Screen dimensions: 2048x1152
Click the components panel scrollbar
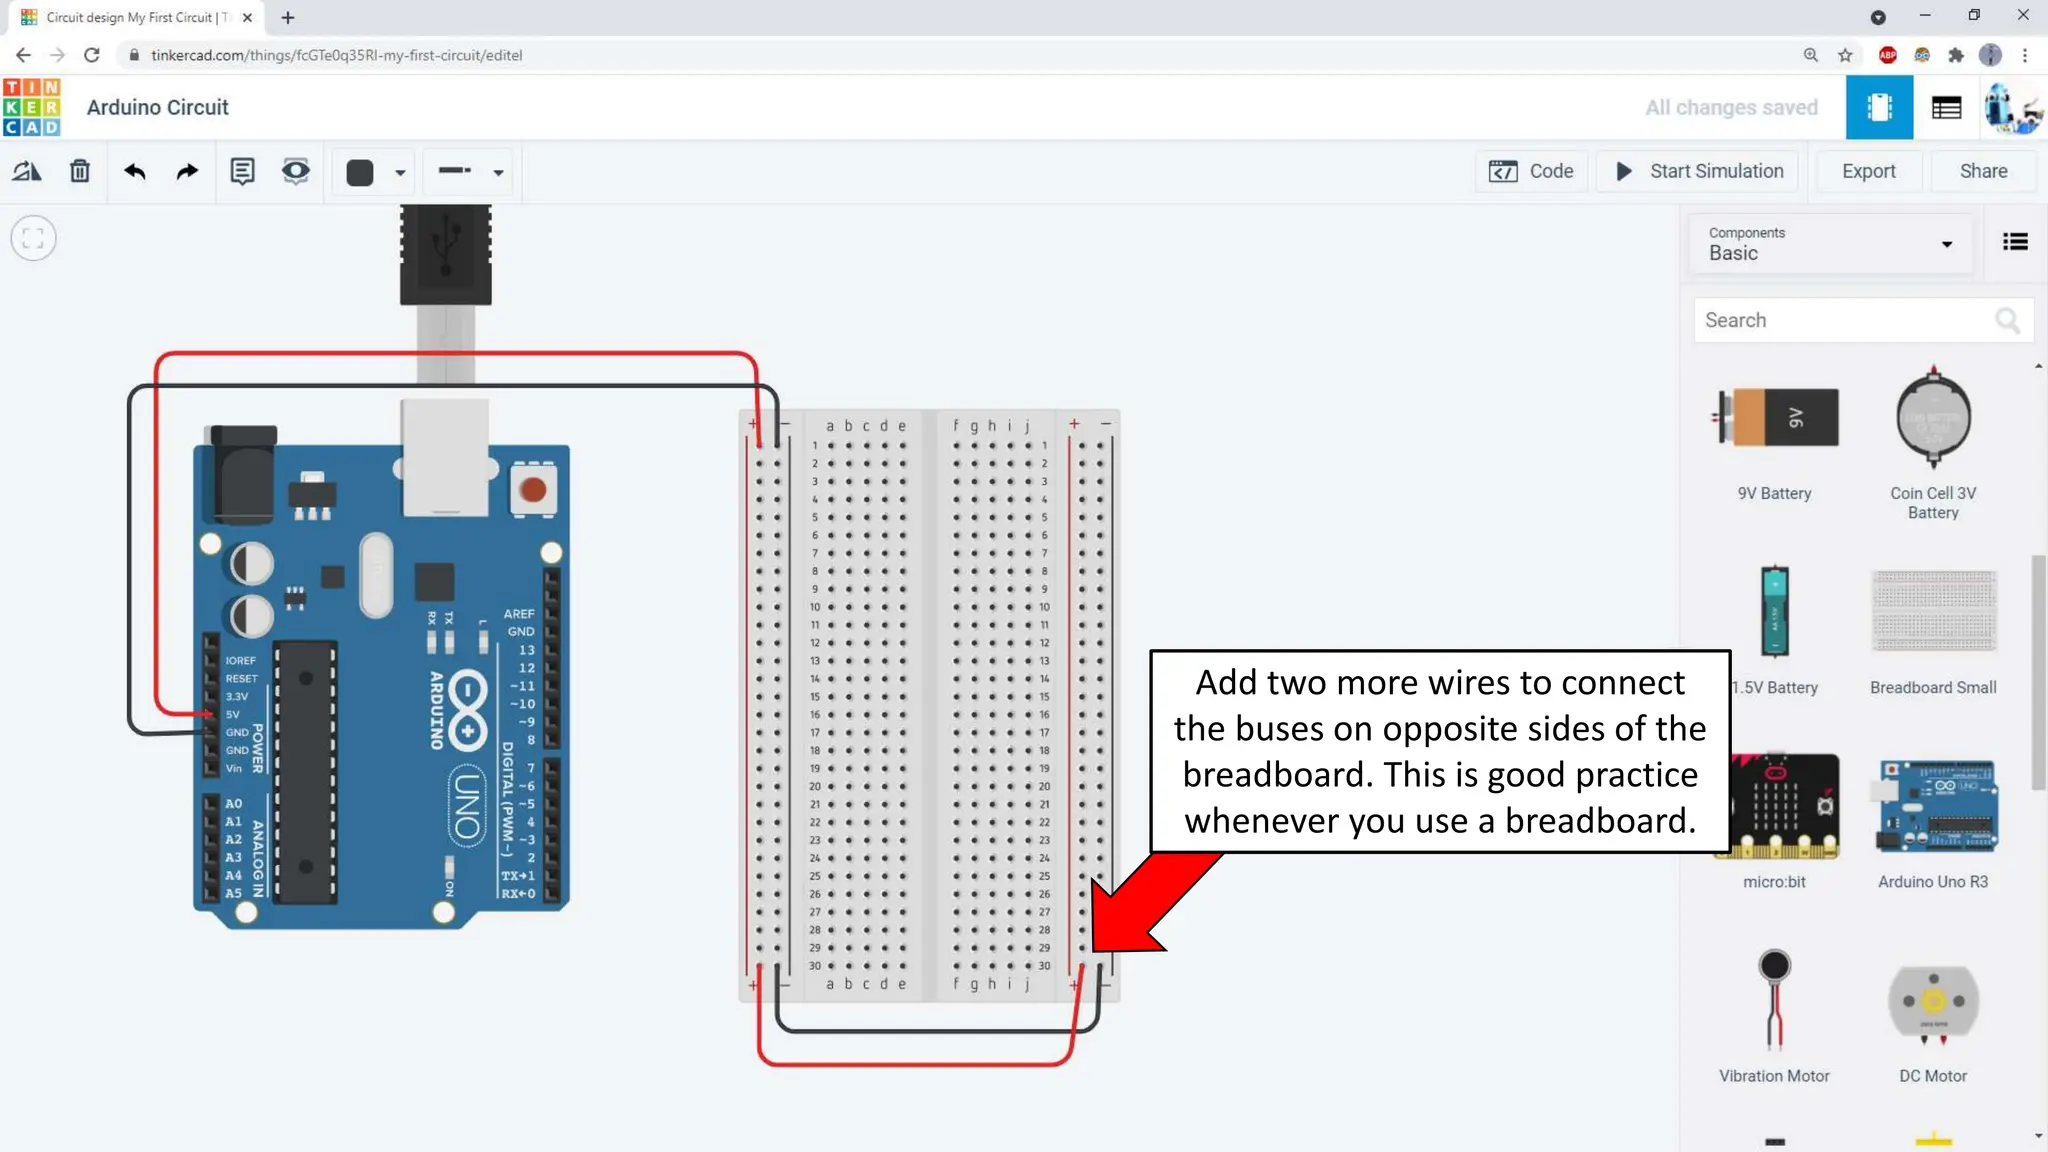coord(2038,672)
